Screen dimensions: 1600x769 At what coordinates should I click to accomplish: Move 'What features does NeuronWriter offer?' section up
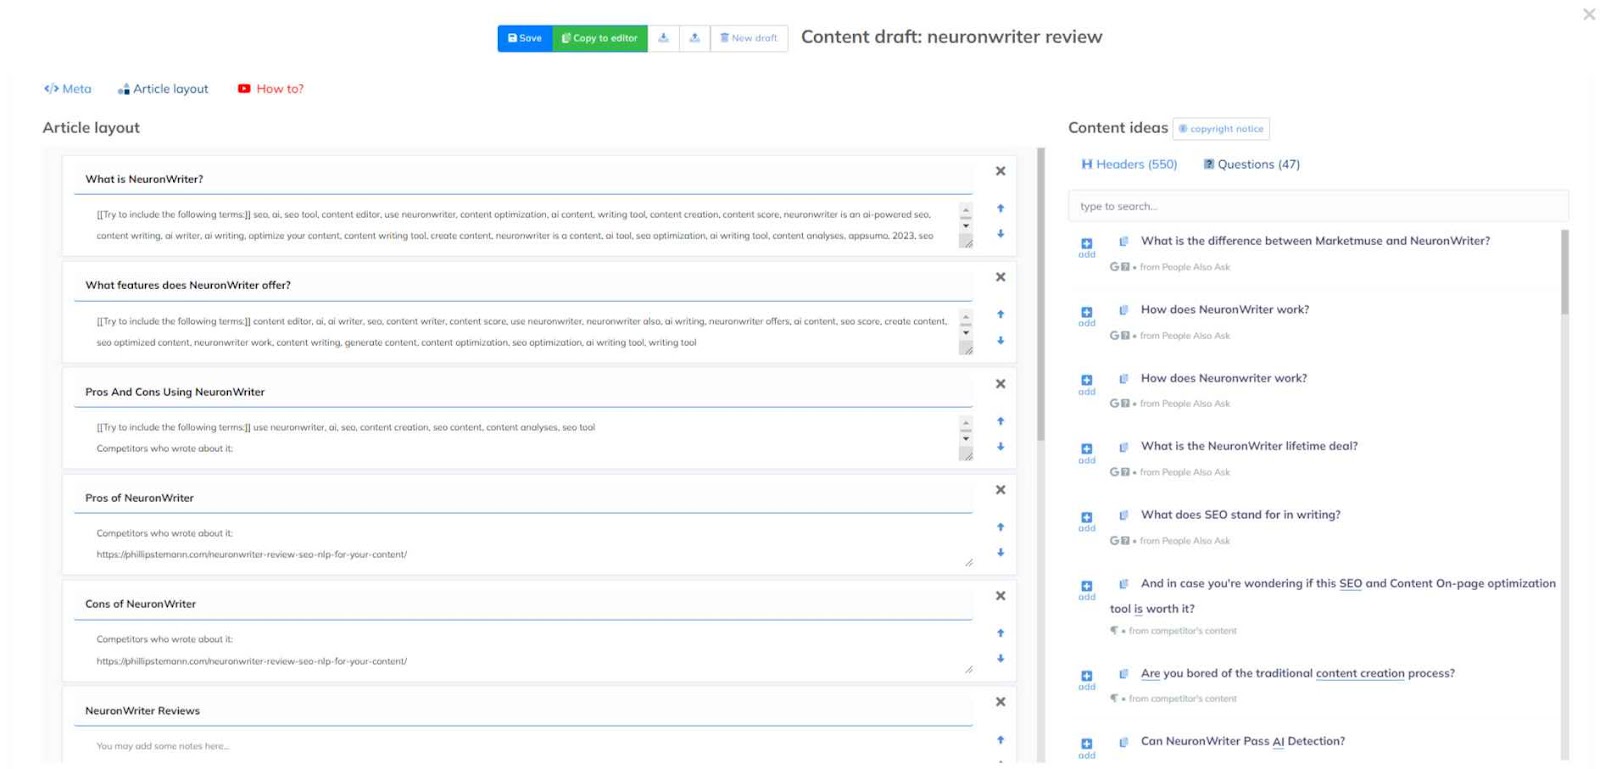pos(1000,314)
